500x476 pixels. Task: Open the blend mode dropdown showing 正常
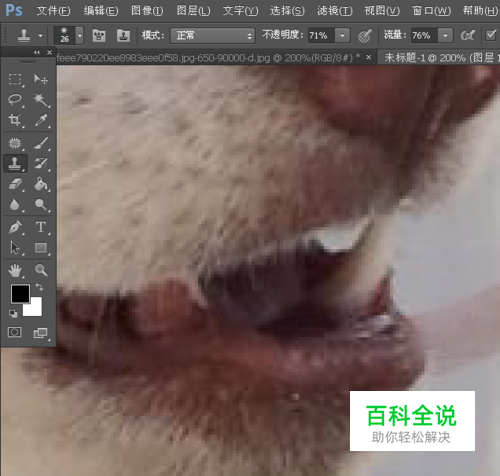click(213, 35)
